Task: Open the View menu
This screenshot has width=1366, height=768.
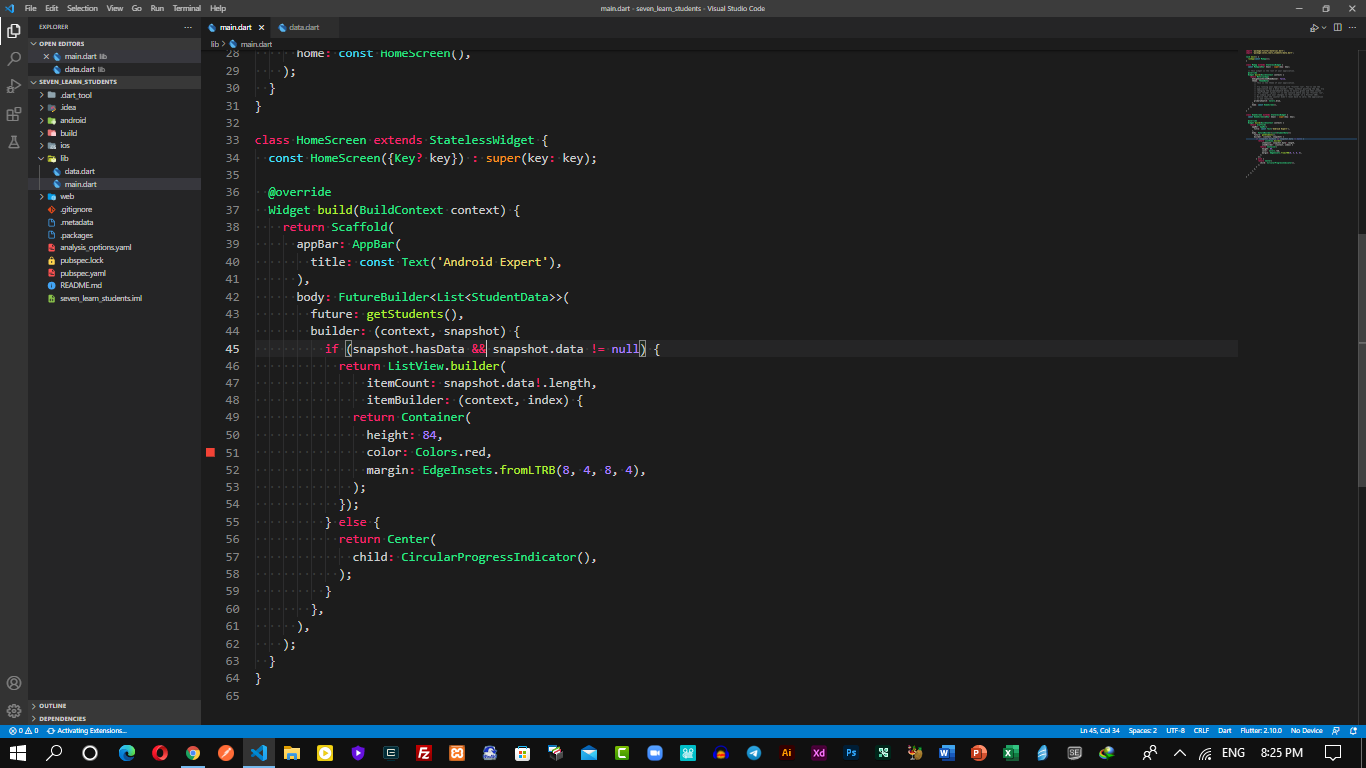Action: tap(115, 8)
